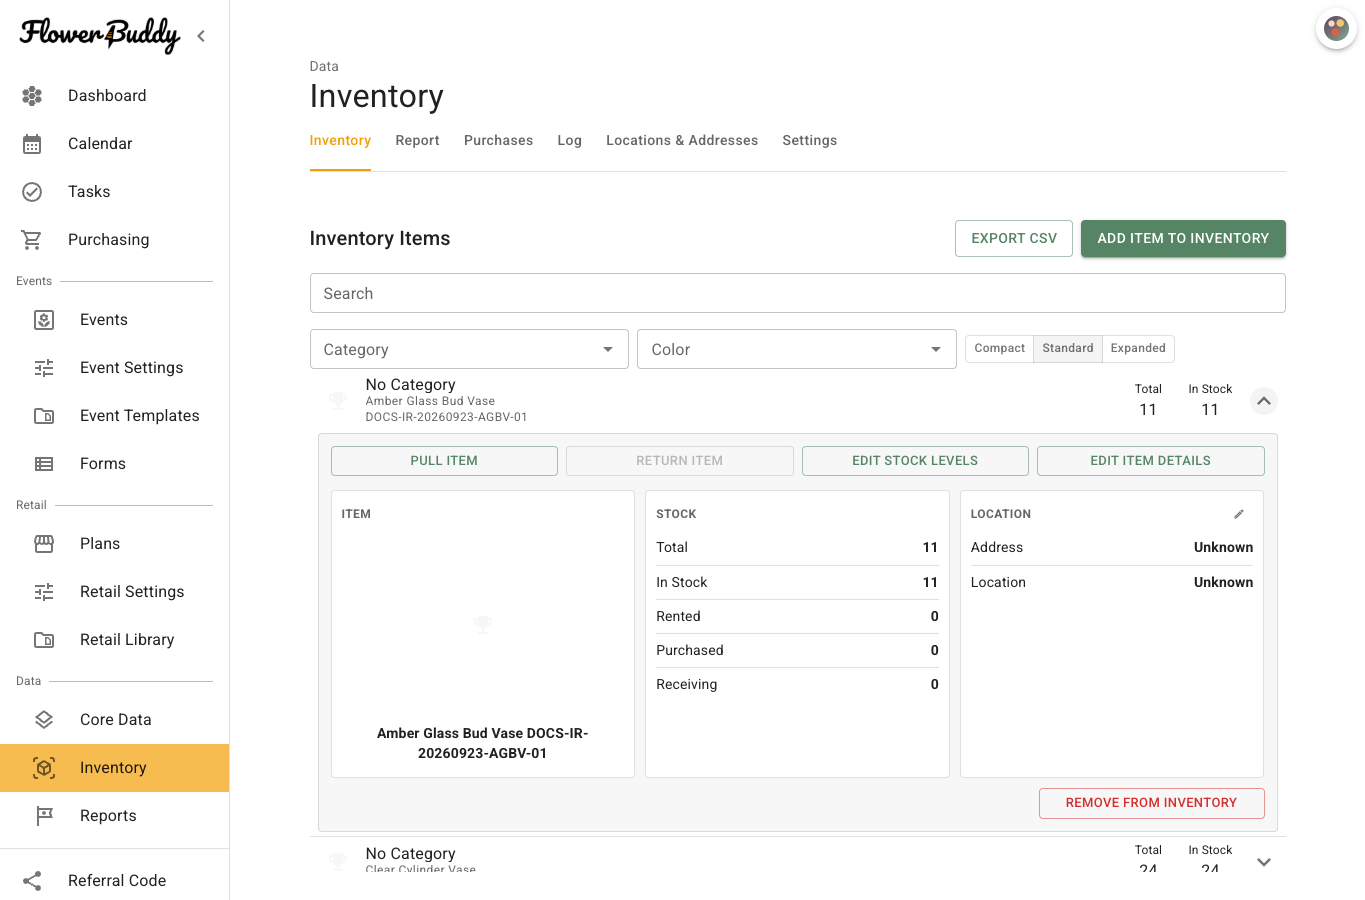Click Remove From Inventory button
Screen dimensions: 1365x900
pos(1152,803)
